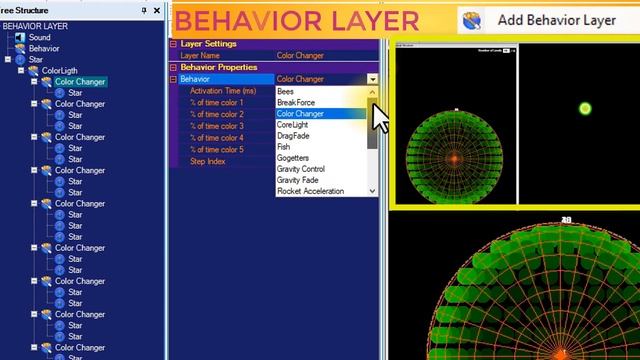Image resolution: width=640 pixels, height=360 pixels.
Task: Select the % of time color 2 property
Action: [216, 115]
